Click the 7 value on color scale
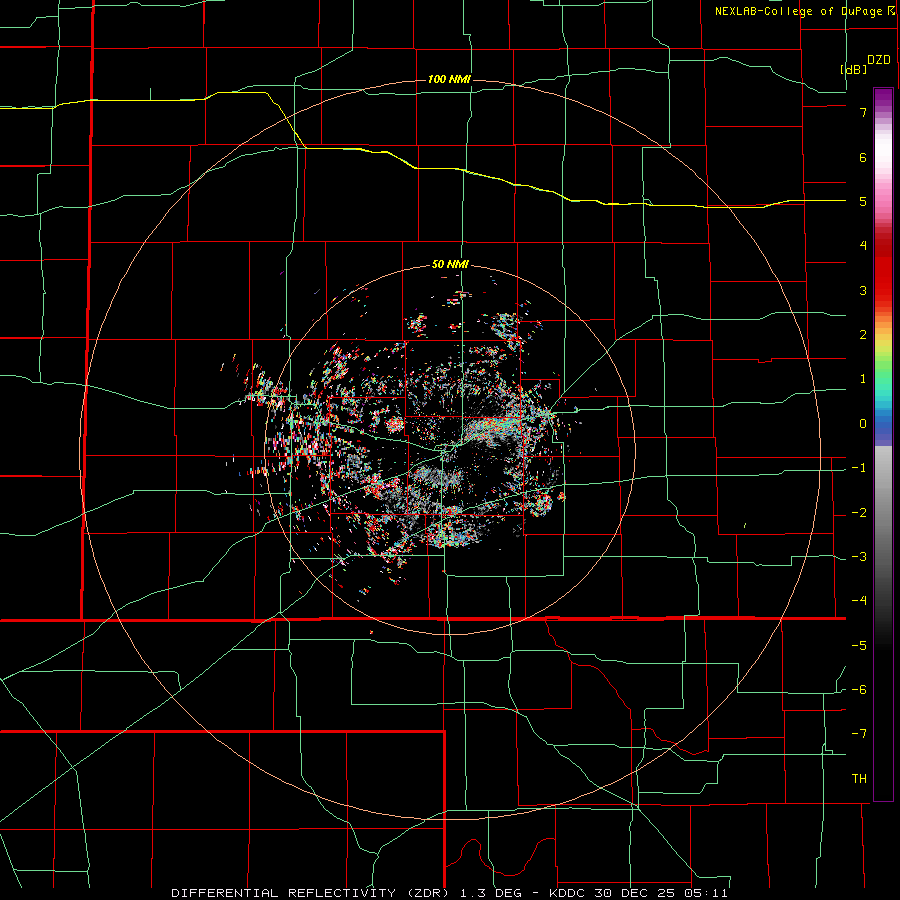This screenshot has height=900, width=900. coord(863,112)
